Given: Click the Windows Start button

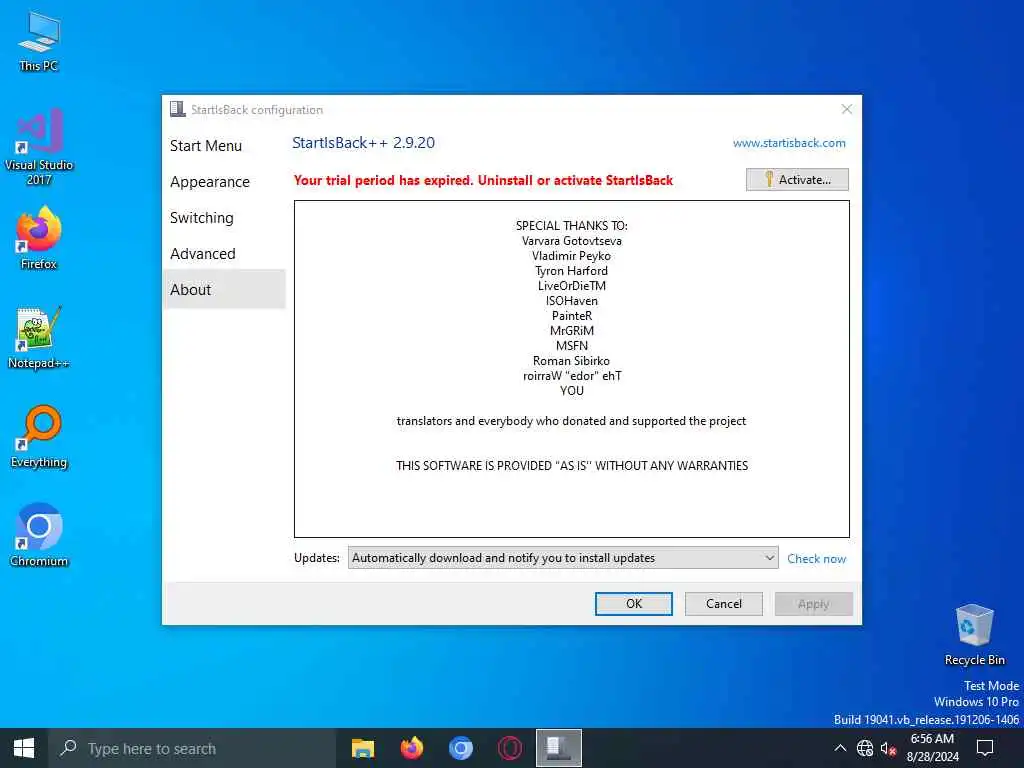Looking at the screenshot, I should [x=24, y=748].
